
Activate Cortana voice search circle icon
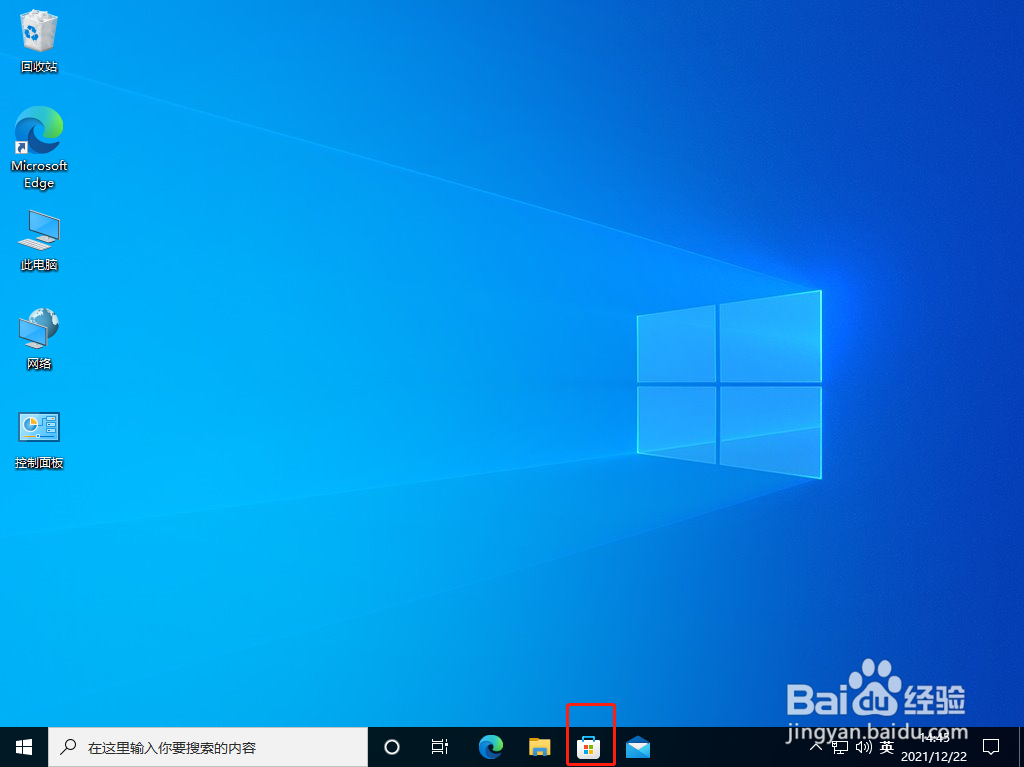click(391, 746)
